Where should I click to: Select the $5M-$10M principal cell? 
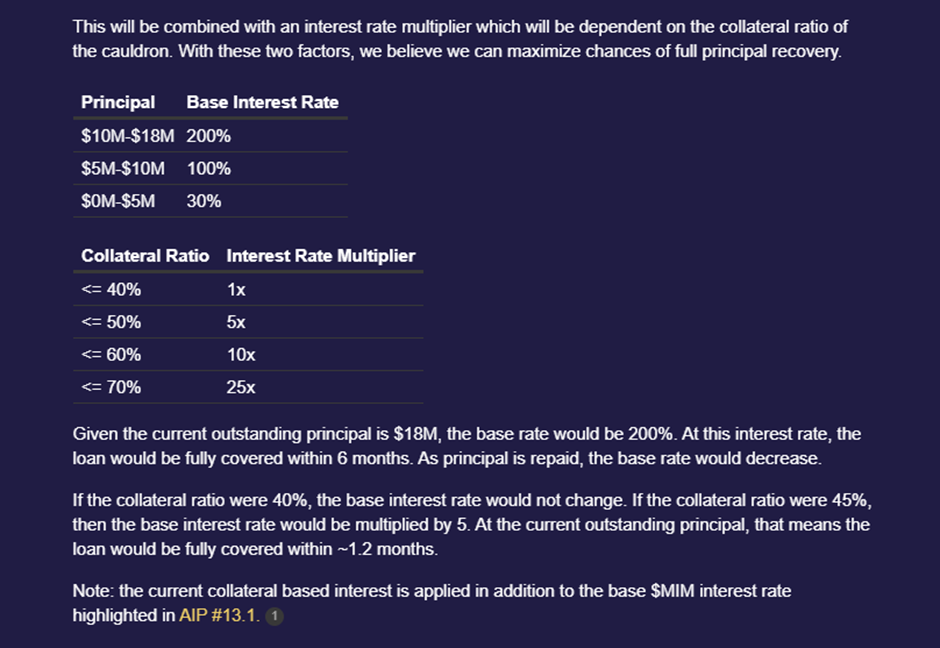coord(123,168)
